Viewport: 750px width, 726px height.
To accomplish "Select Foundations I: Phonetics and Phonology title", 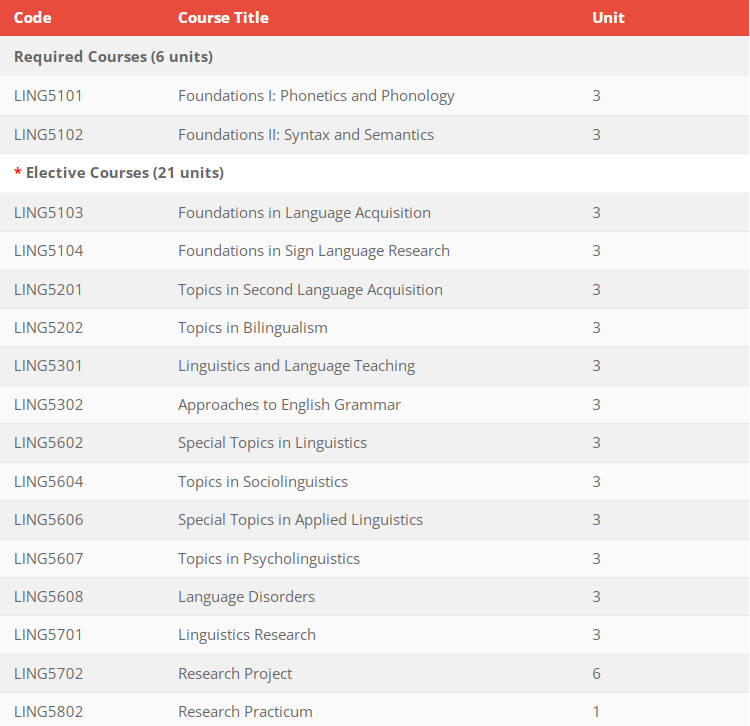I will point(316,96).
